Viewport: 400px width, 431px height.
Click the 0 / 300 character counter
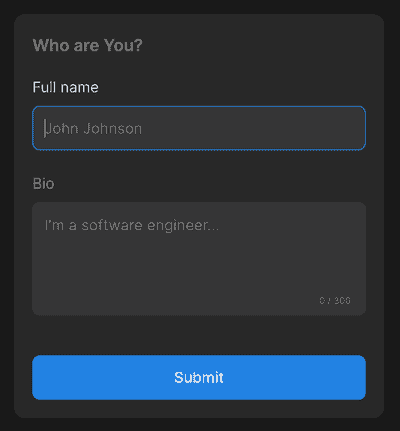pyautogui.click(x=335, y=300)
